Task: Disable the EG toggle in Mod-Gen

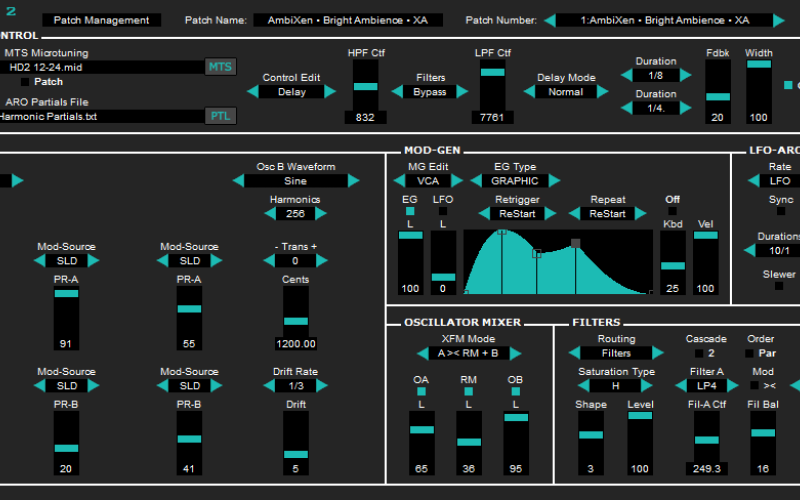Action: tap(409, 211)
